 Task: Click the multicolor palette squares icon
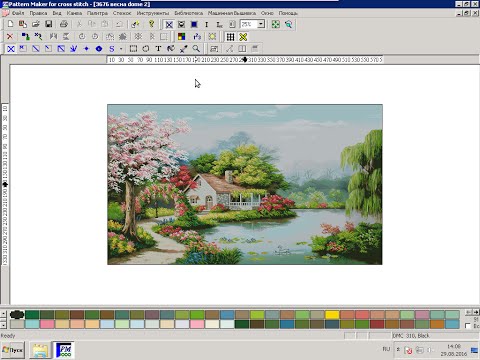182,37
